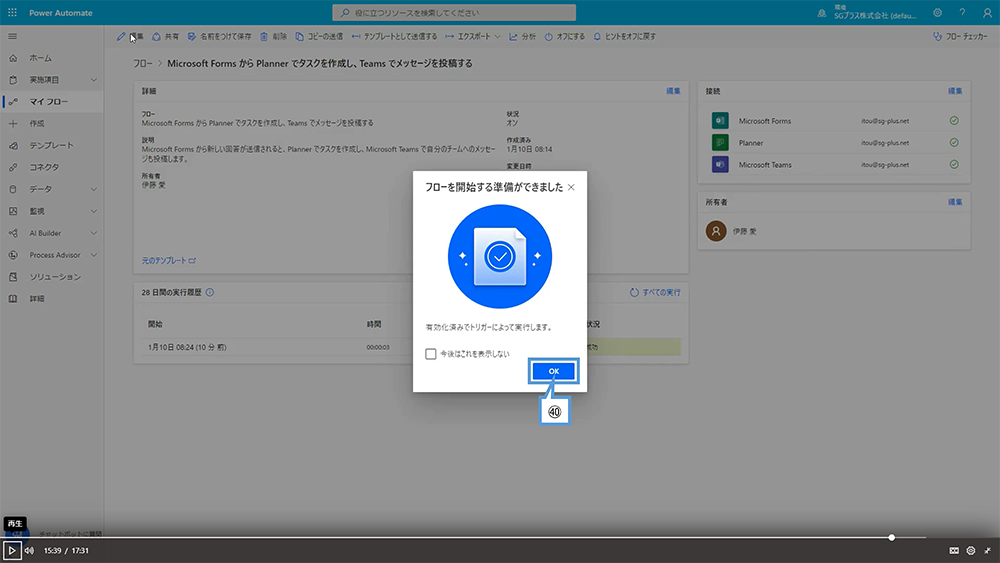Click オフにする power toolbar item

click(x=564, y=37)
